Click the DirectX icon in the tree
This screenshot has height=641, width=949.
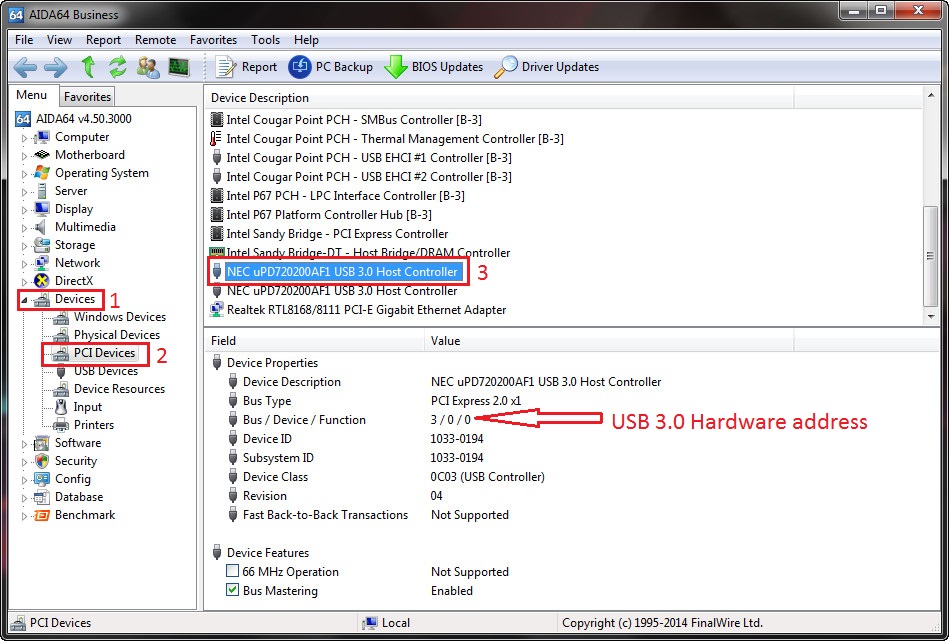click(42, 281)
